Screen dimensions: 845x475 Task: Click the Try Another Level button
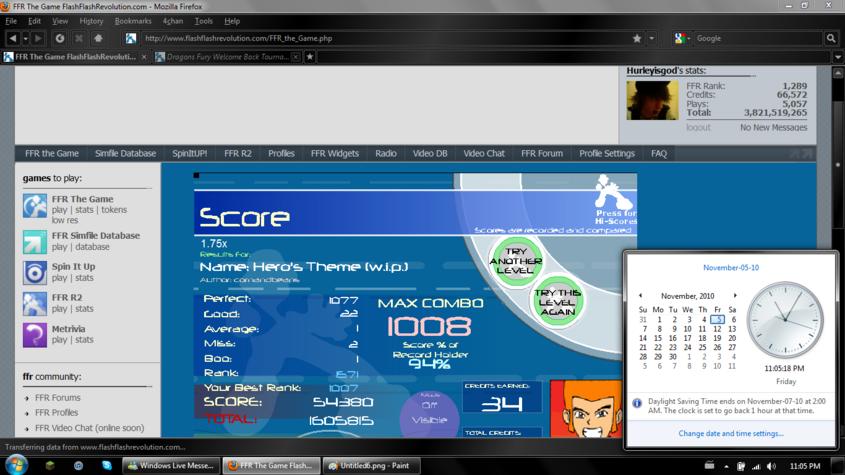tap(516, 261)
